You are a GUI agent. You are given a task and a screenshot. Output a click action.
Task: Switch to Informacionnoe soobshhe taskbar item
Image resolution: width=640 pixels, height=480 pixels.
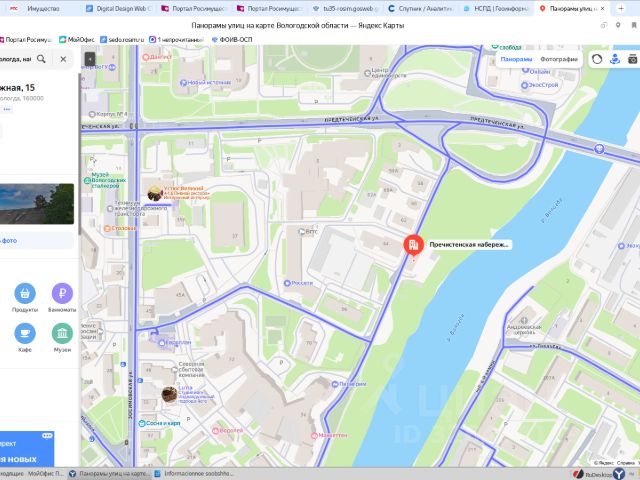(194, 473)
